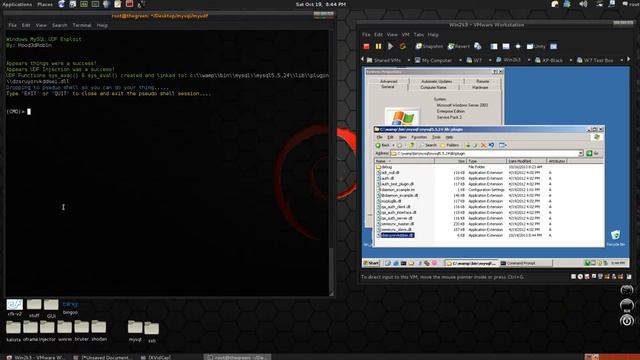Click the terminal's vertical scrollbar
The height and width of the screenshot is (360, 640).
coord(331,163)
